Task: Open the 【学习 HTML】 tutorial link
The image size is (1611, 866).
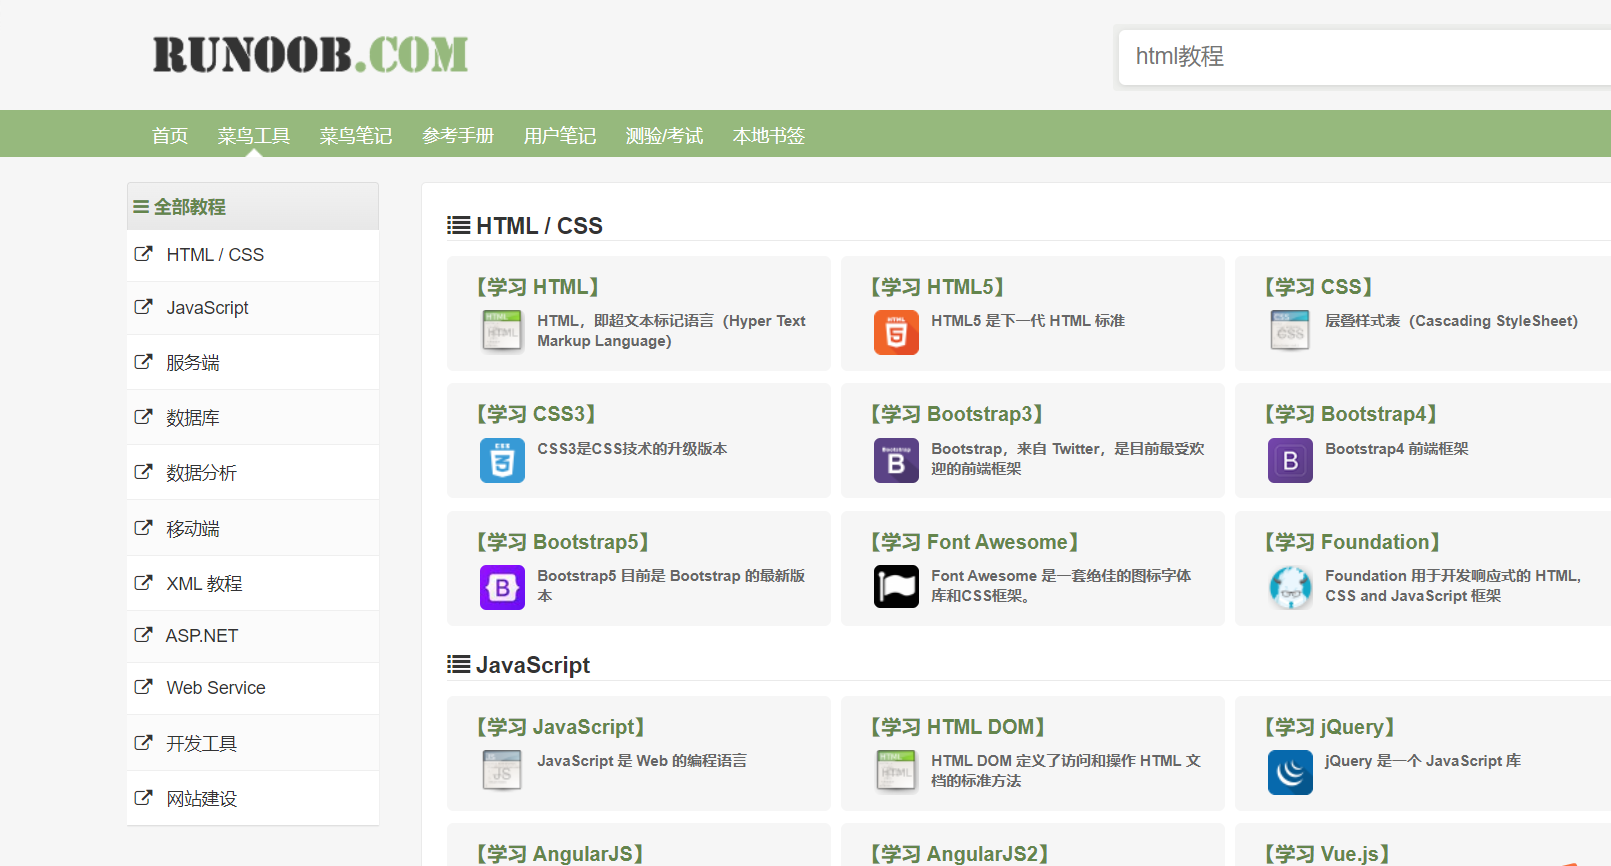Action: [x=538, y=287]
